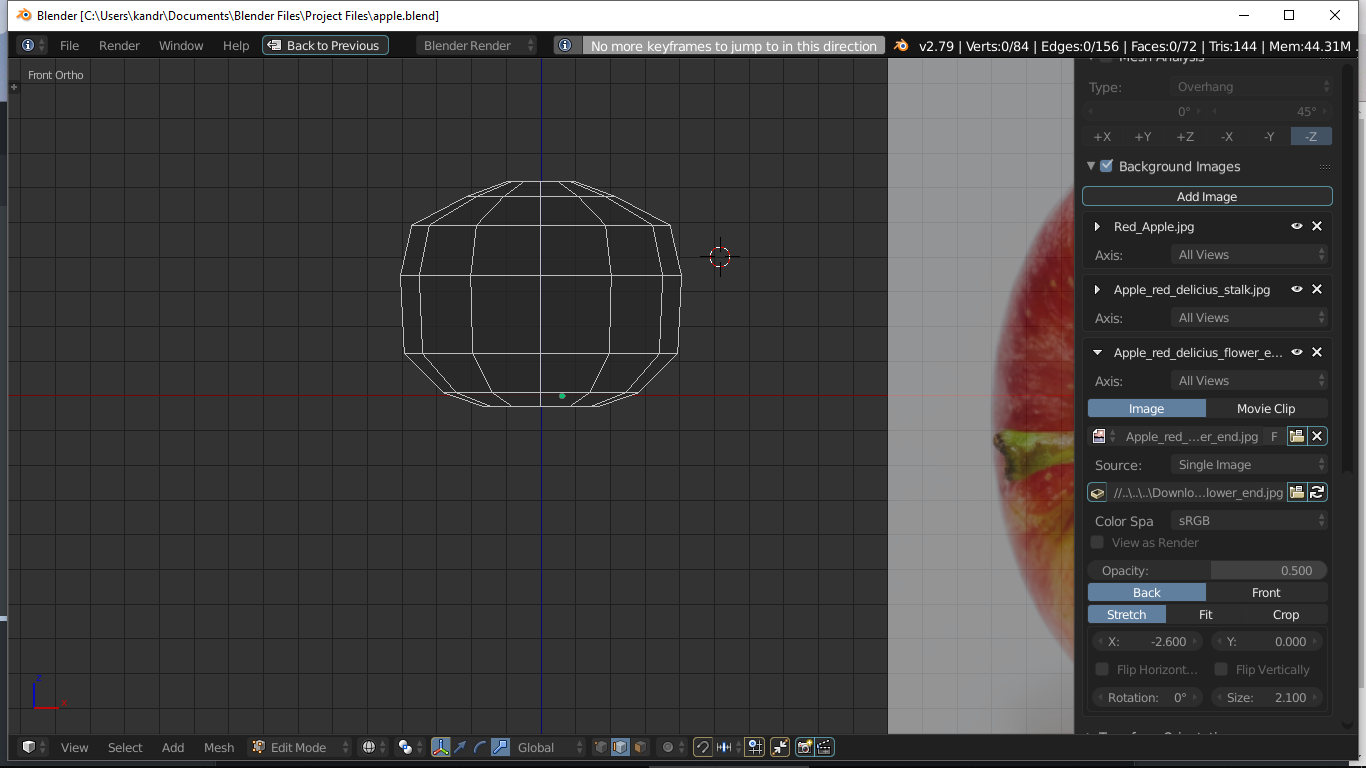The height and width of the screenshot is (768, 1366).
Task: Toggle snap during transform magnet
Action: click(703, 747)
